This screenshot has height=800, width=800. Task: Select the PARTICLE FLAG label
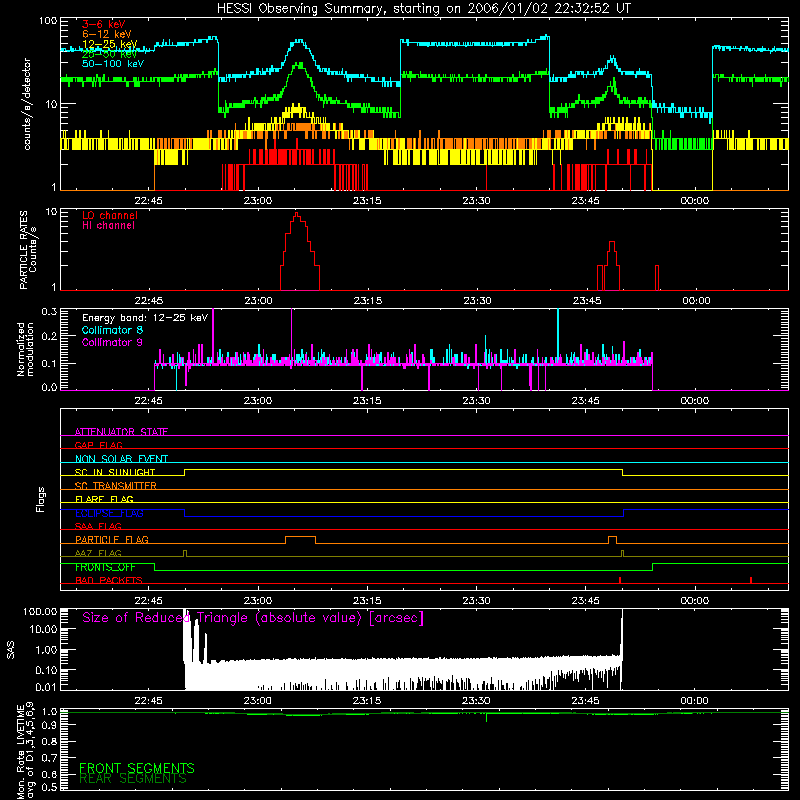pos(112,539)
